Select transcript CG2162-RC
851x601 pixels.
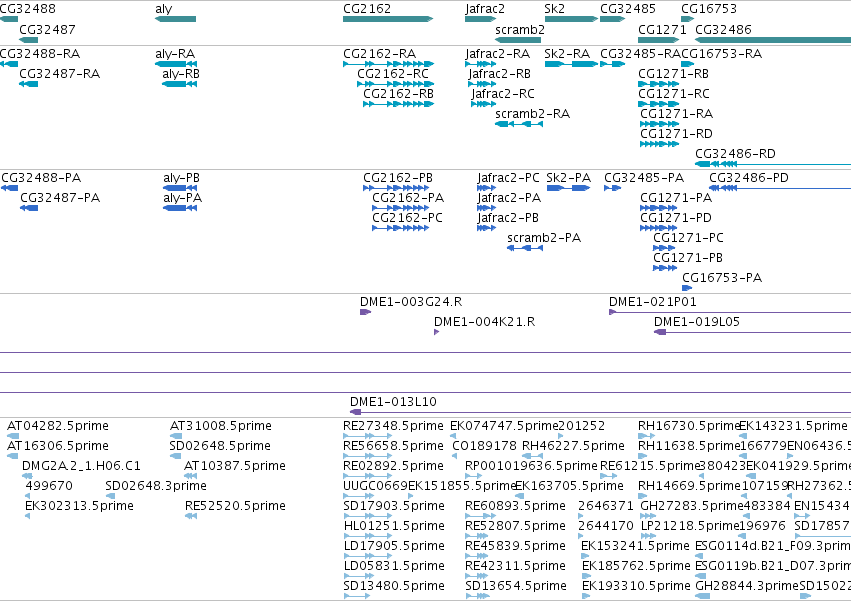(x=396, y=84)
